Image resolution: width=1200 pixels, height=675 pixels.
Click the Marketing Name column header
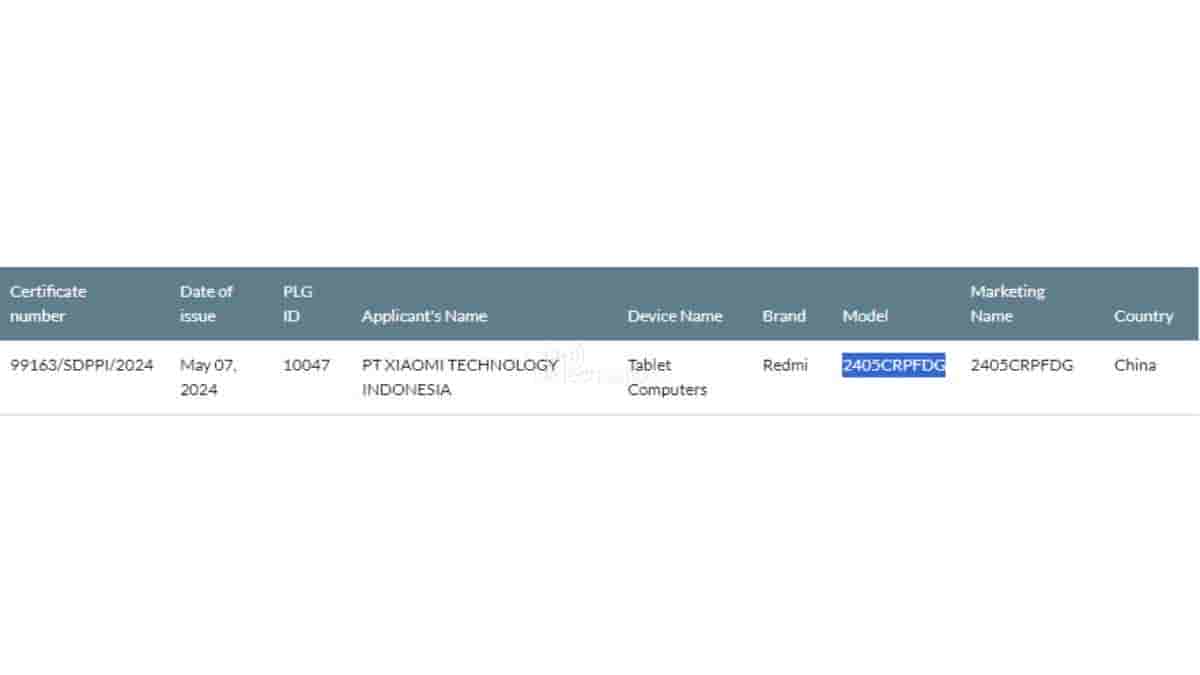[x=1007, y=303]
